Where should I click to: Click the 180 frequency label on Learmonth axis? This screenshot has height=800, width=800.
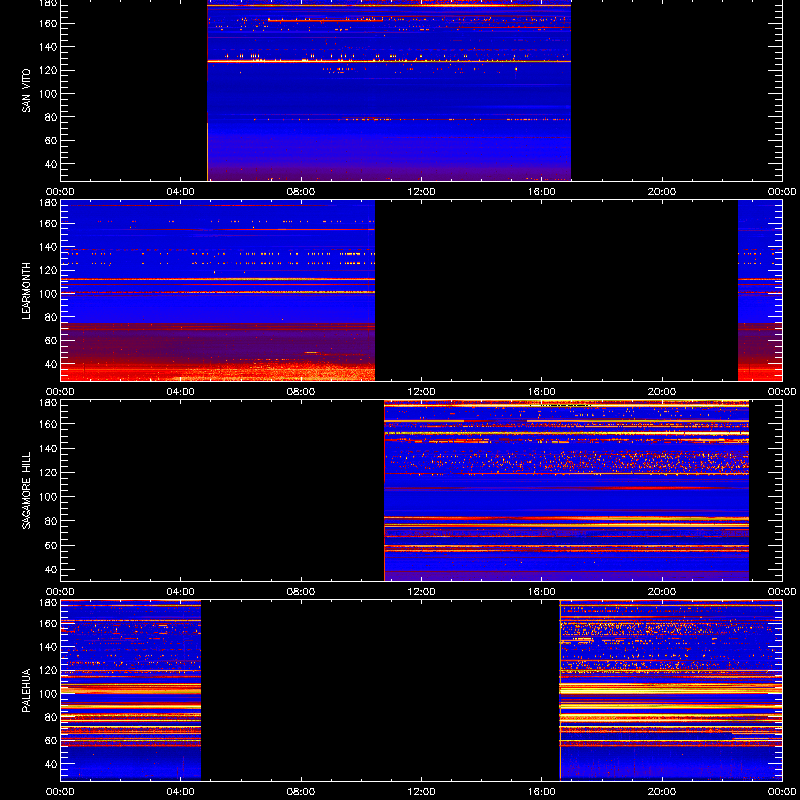point(49,203)
